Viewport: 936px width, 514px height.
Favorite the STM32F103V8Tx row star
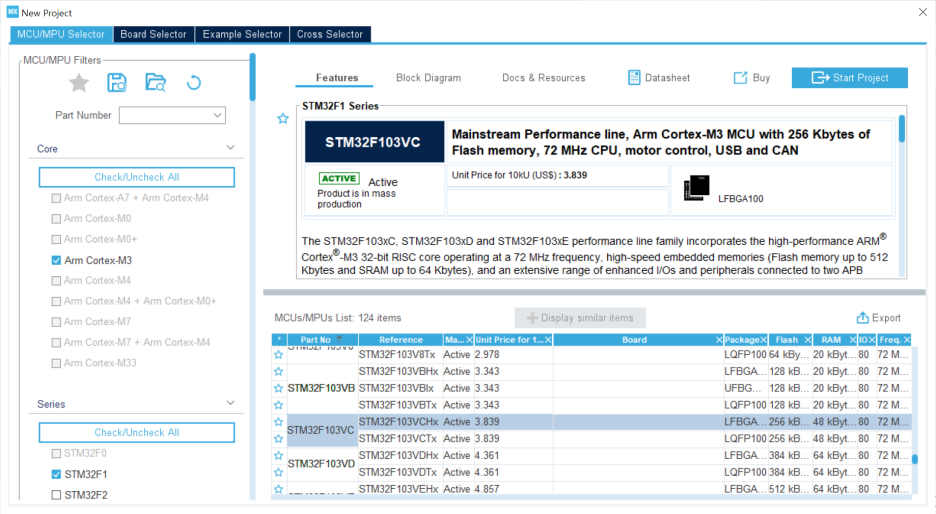pyautogui.click(x=278, y=355)
